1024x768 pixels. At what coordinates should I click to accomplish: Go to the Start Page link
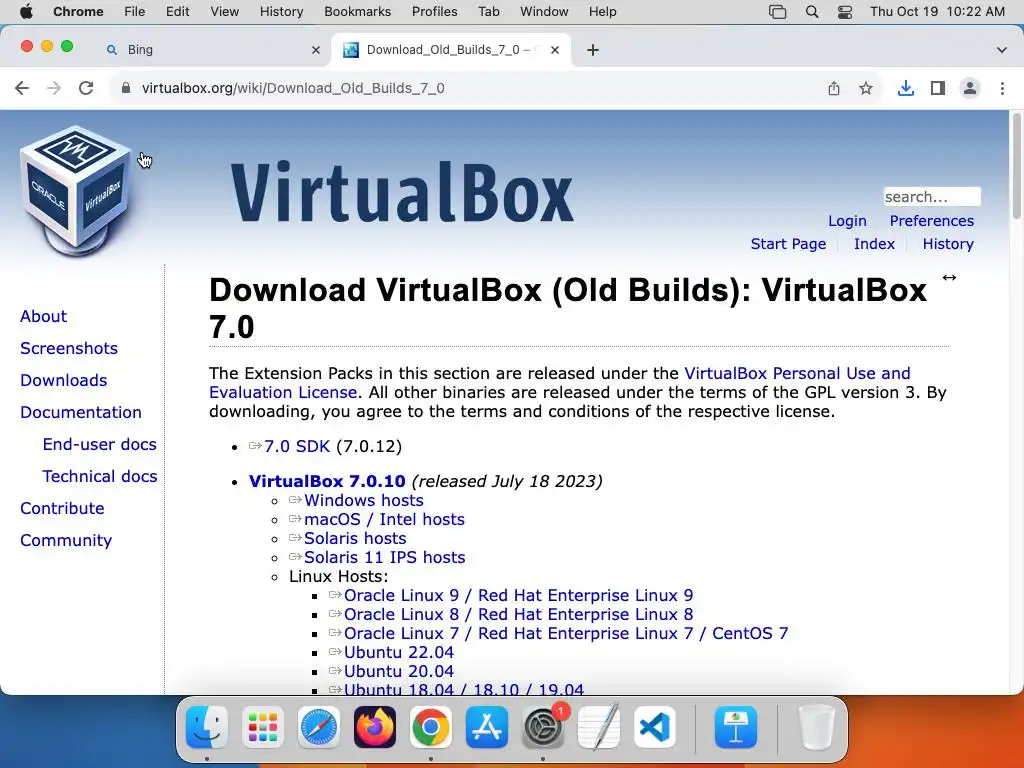[x=788, y=244]
